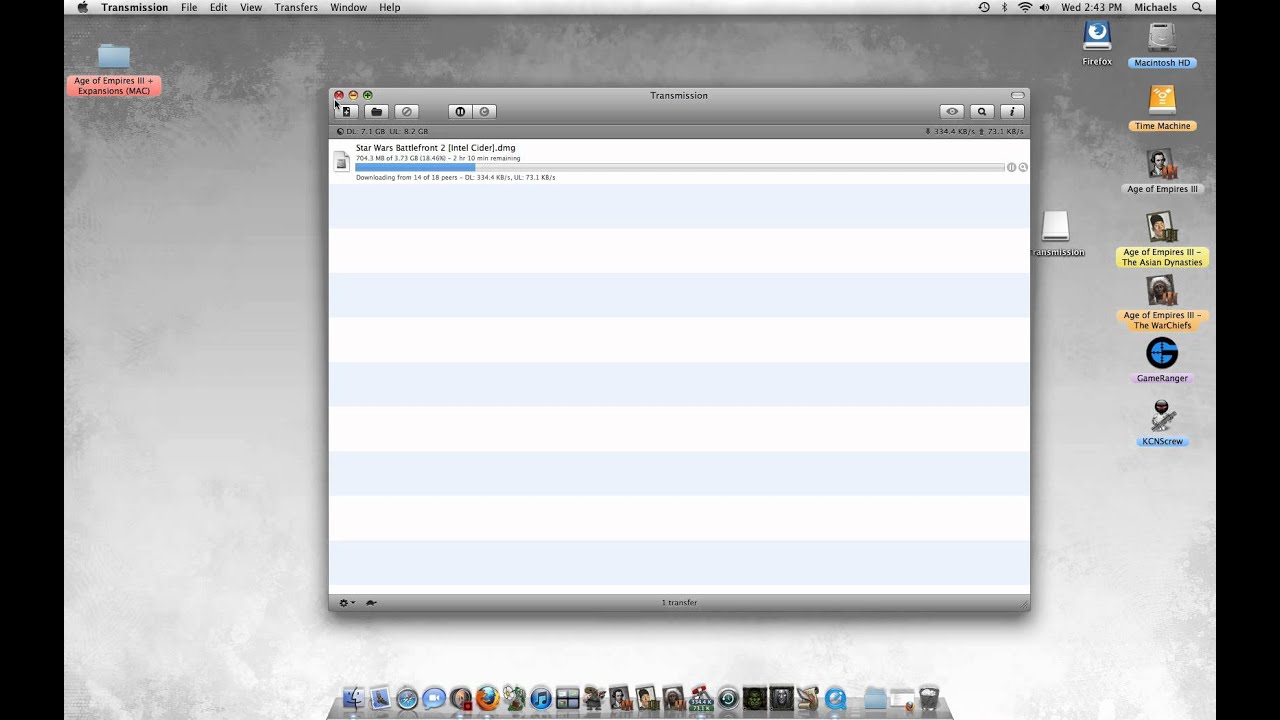Toggle the filter bar magnifier button
The image size is (1280, 720).
[982, 112]
